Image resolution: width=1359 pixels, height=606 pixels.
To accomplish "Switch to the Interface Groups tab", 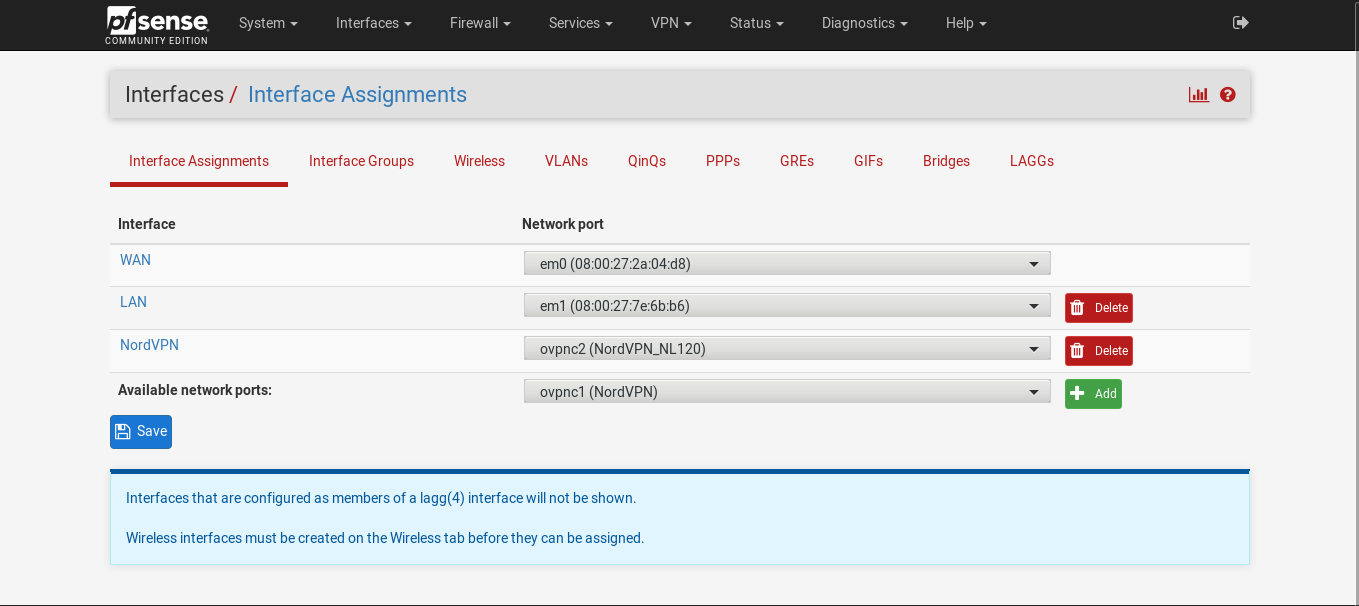I will (x=361, y=161).
